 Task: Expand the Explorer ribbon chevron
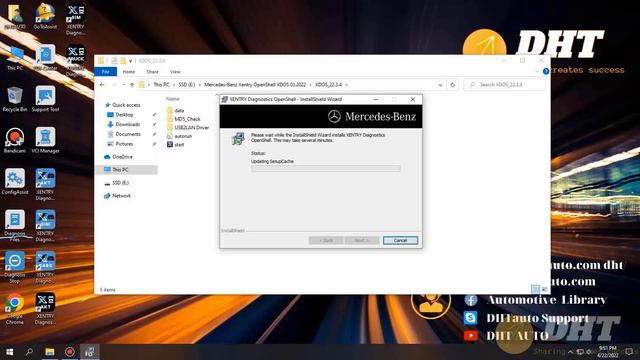(x=537, y=71)
